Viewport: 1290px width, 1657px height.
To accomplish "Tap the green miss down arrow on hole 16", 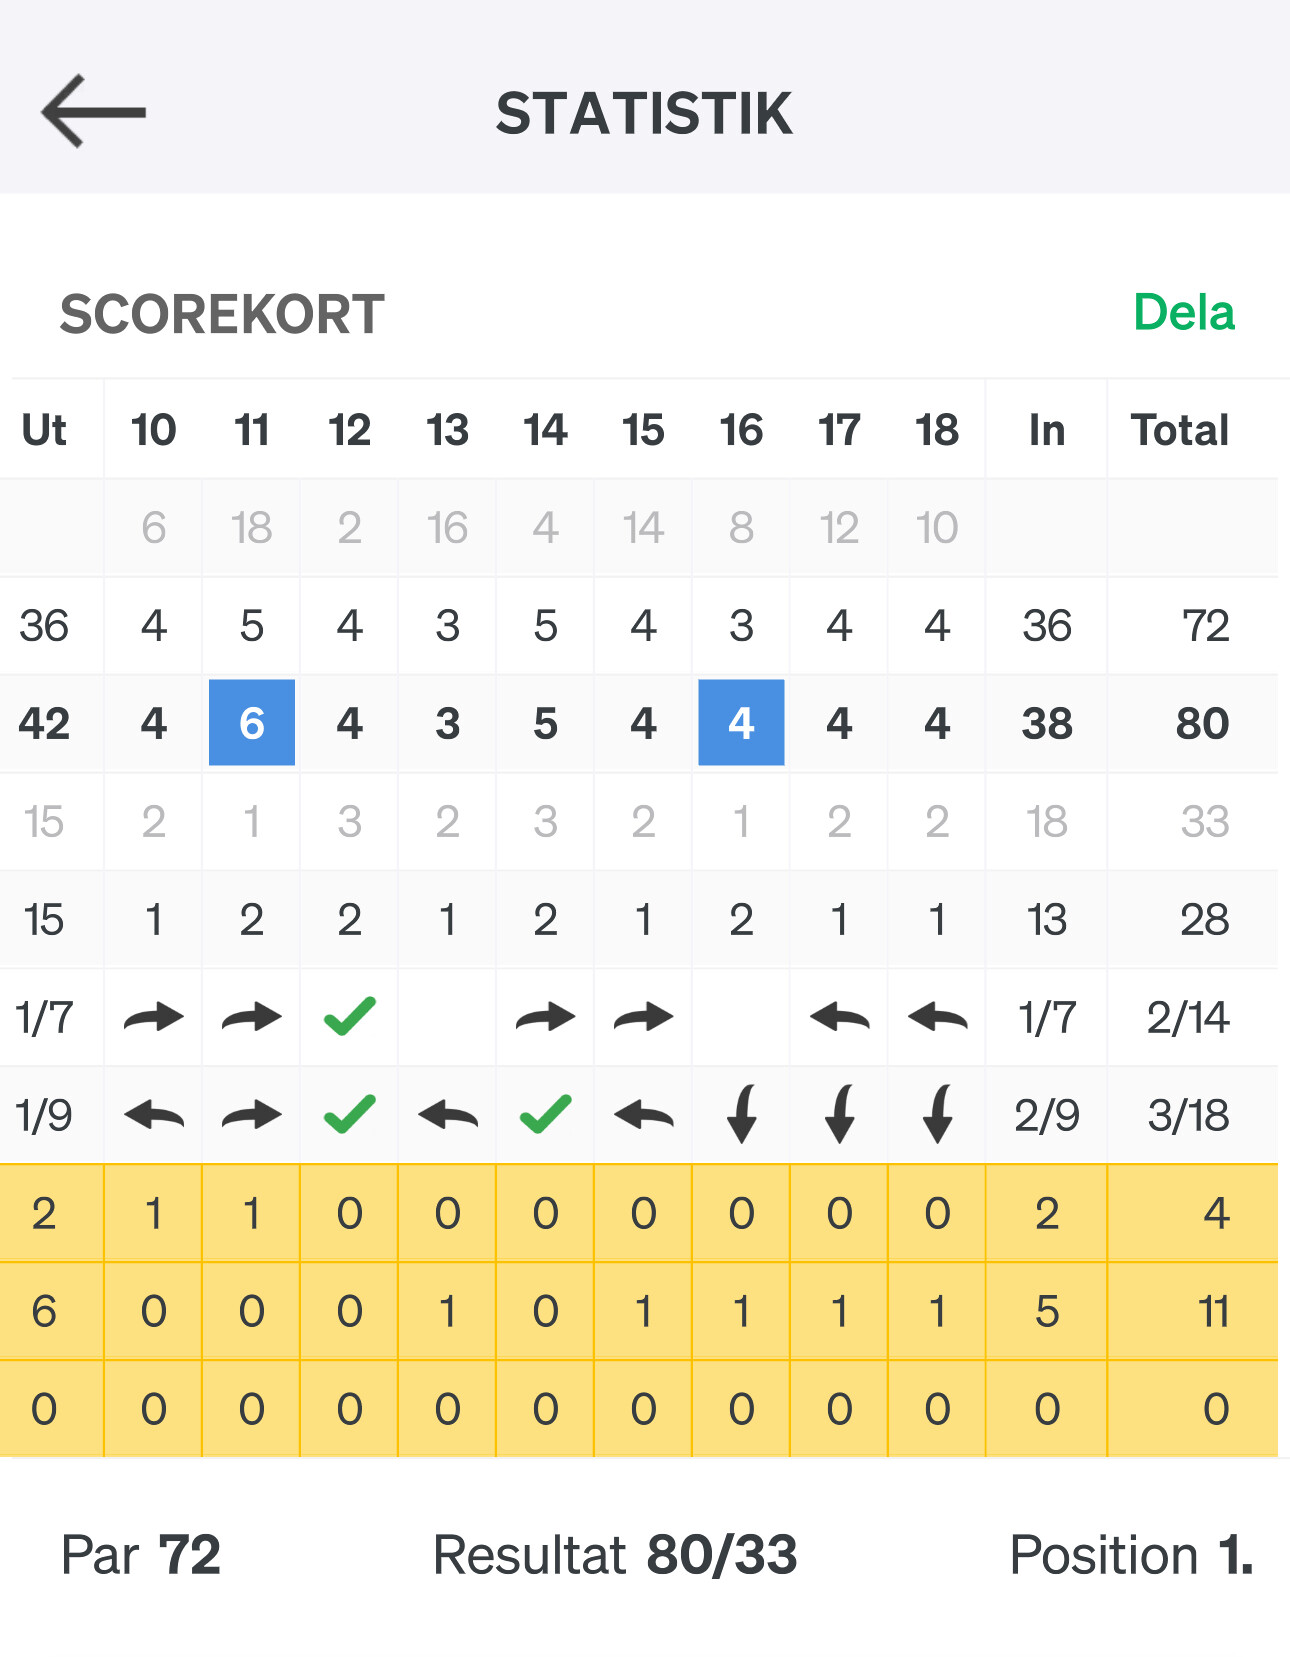I will [741, 1114].
